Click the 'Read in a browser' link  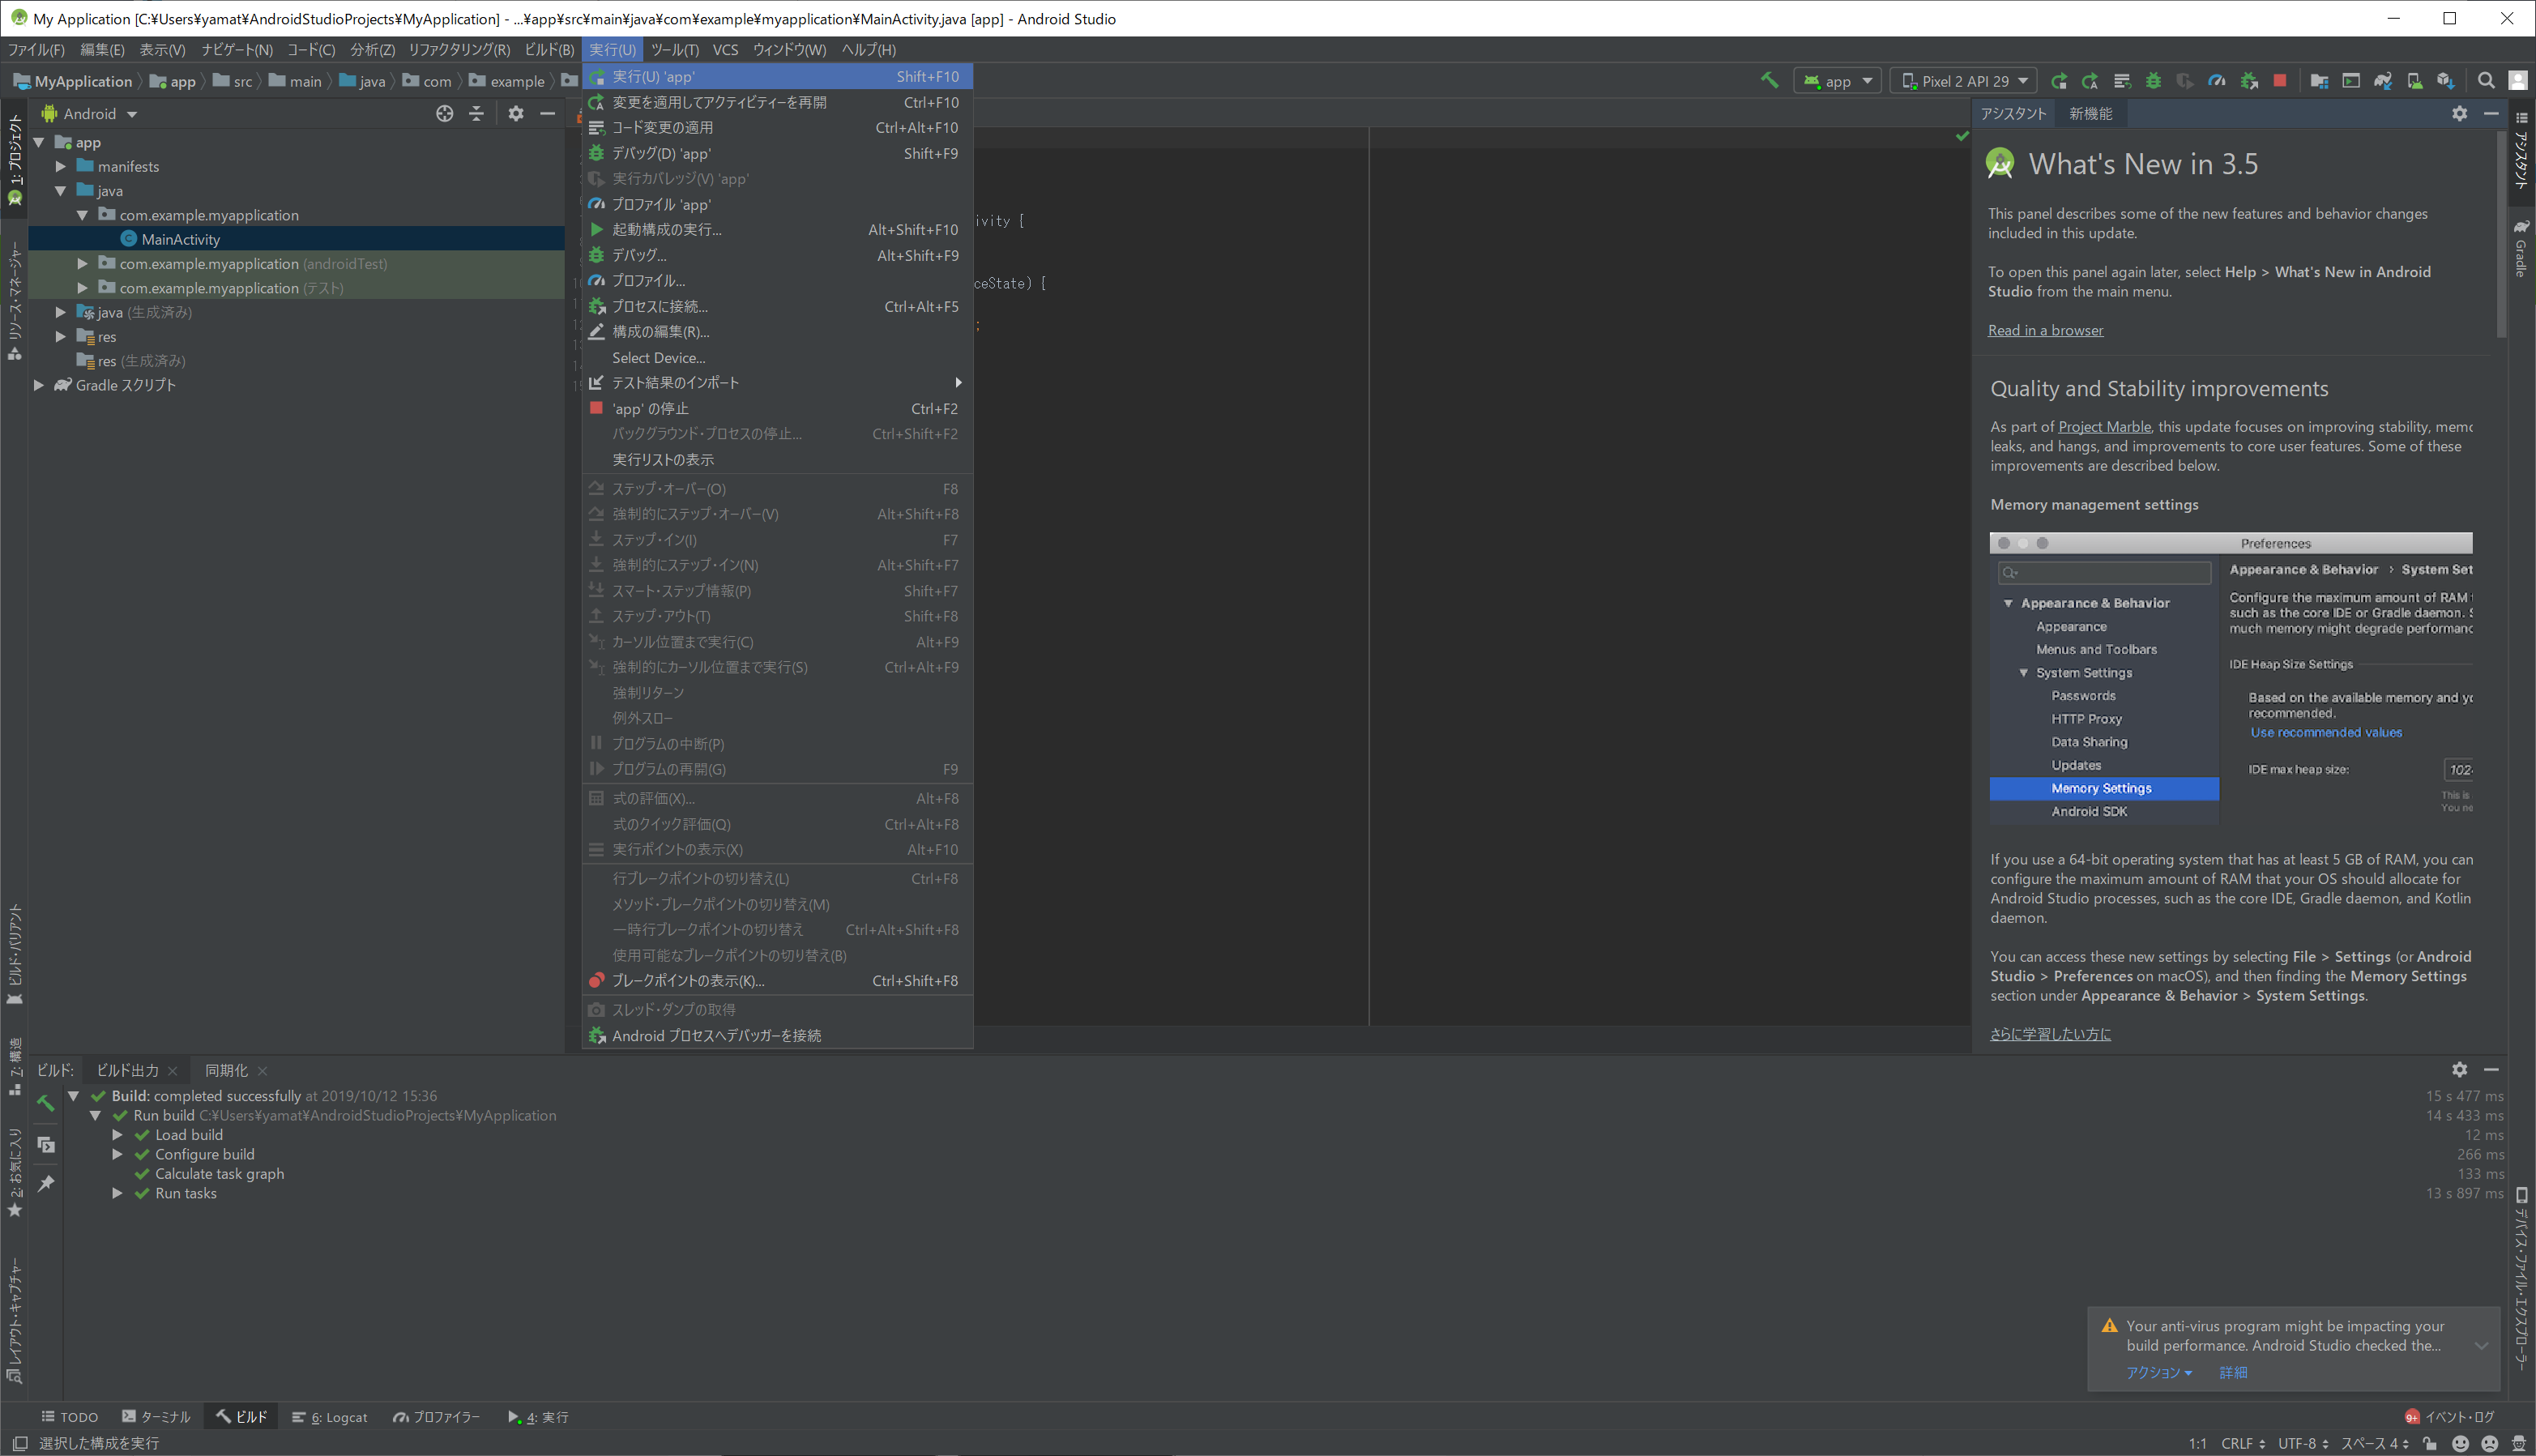2045,330
